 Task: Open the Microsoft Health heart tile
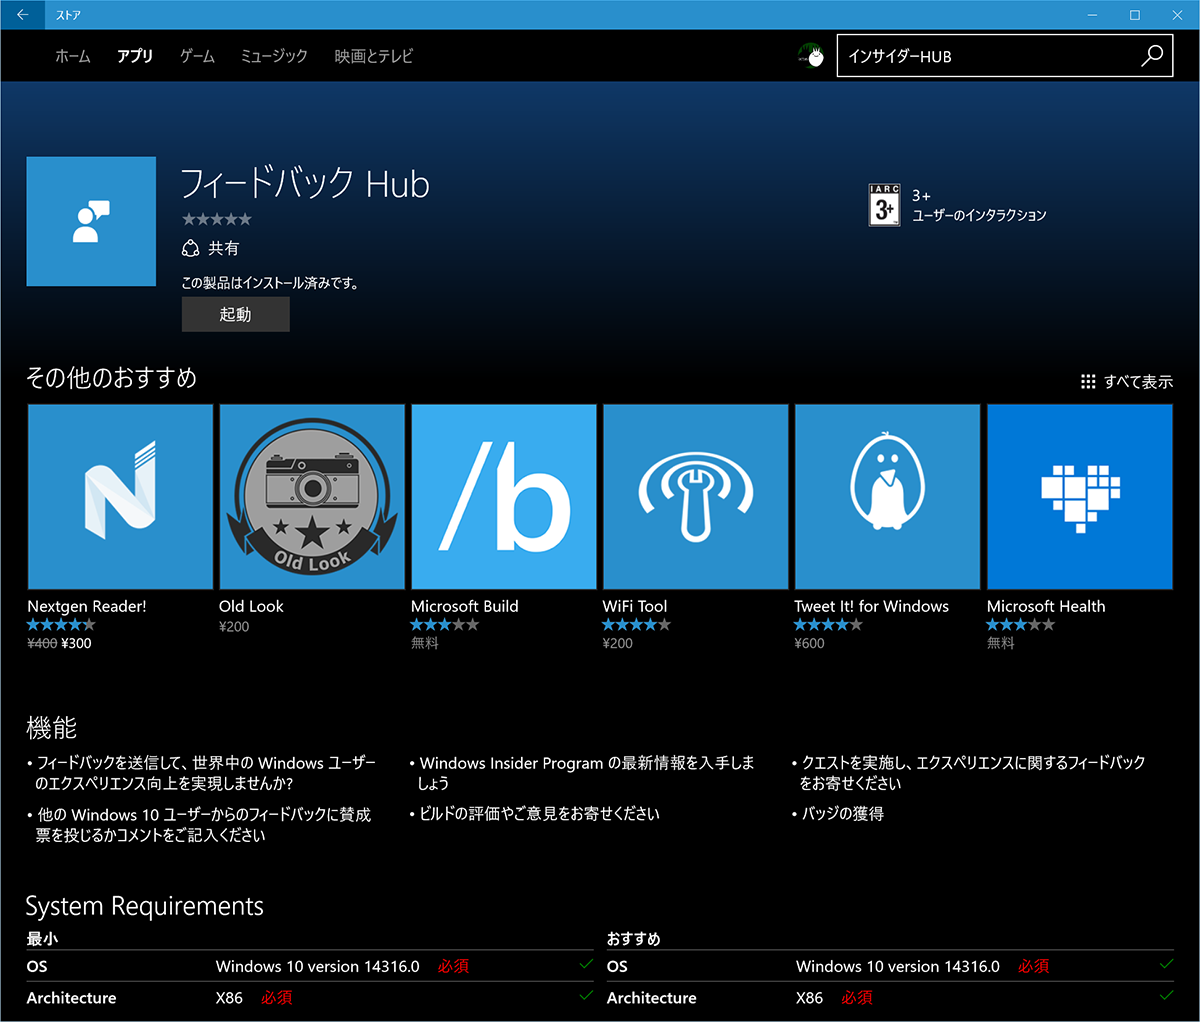tap(1080, 497)
